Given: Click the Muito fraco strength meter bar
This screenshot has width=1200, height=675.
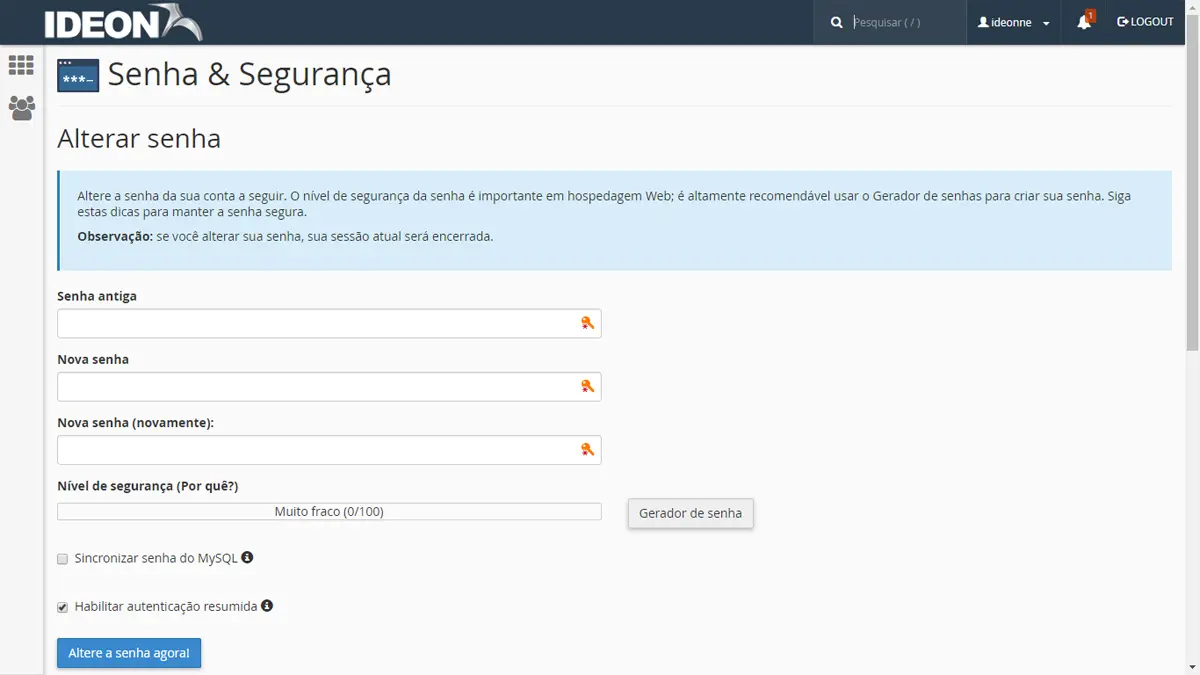Looking at the screenshot, I should [x=329, y=512].
